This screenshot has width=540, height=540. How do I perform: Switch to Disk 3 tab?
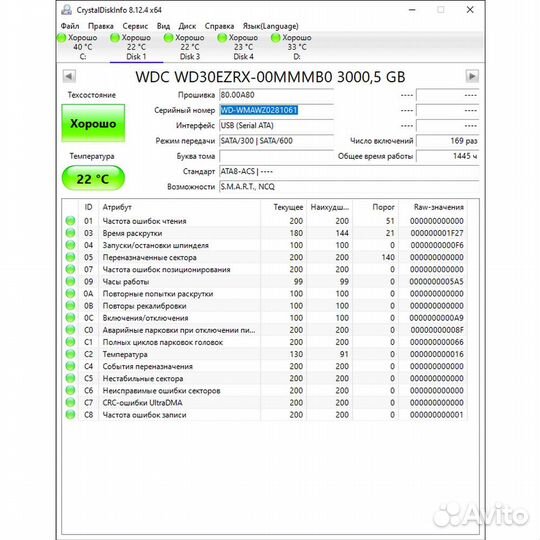[x=190, y=47]
